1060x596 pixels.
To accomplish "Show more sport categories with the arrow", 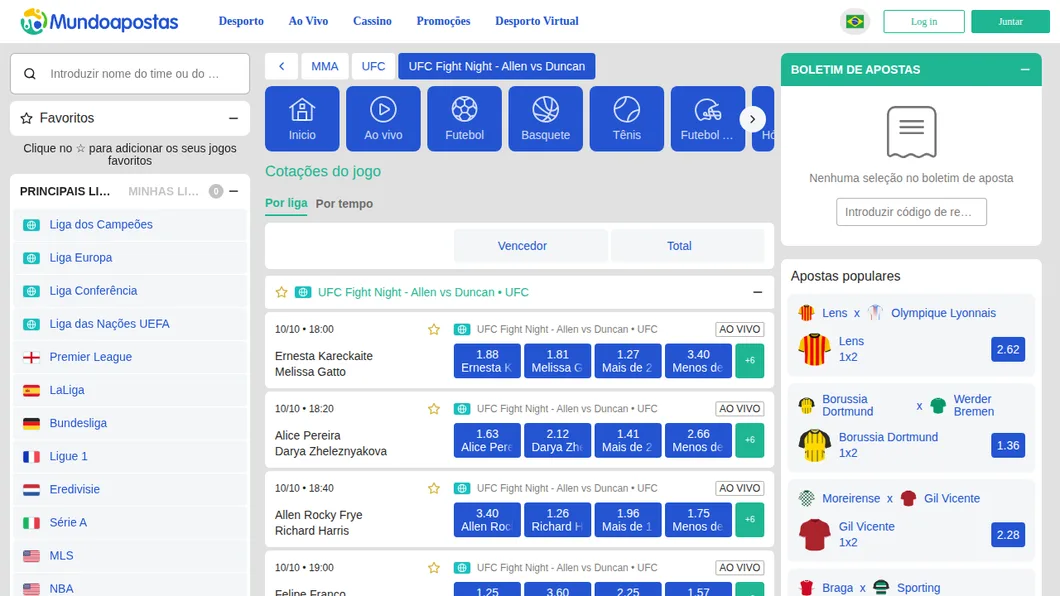I will [752, 119].
